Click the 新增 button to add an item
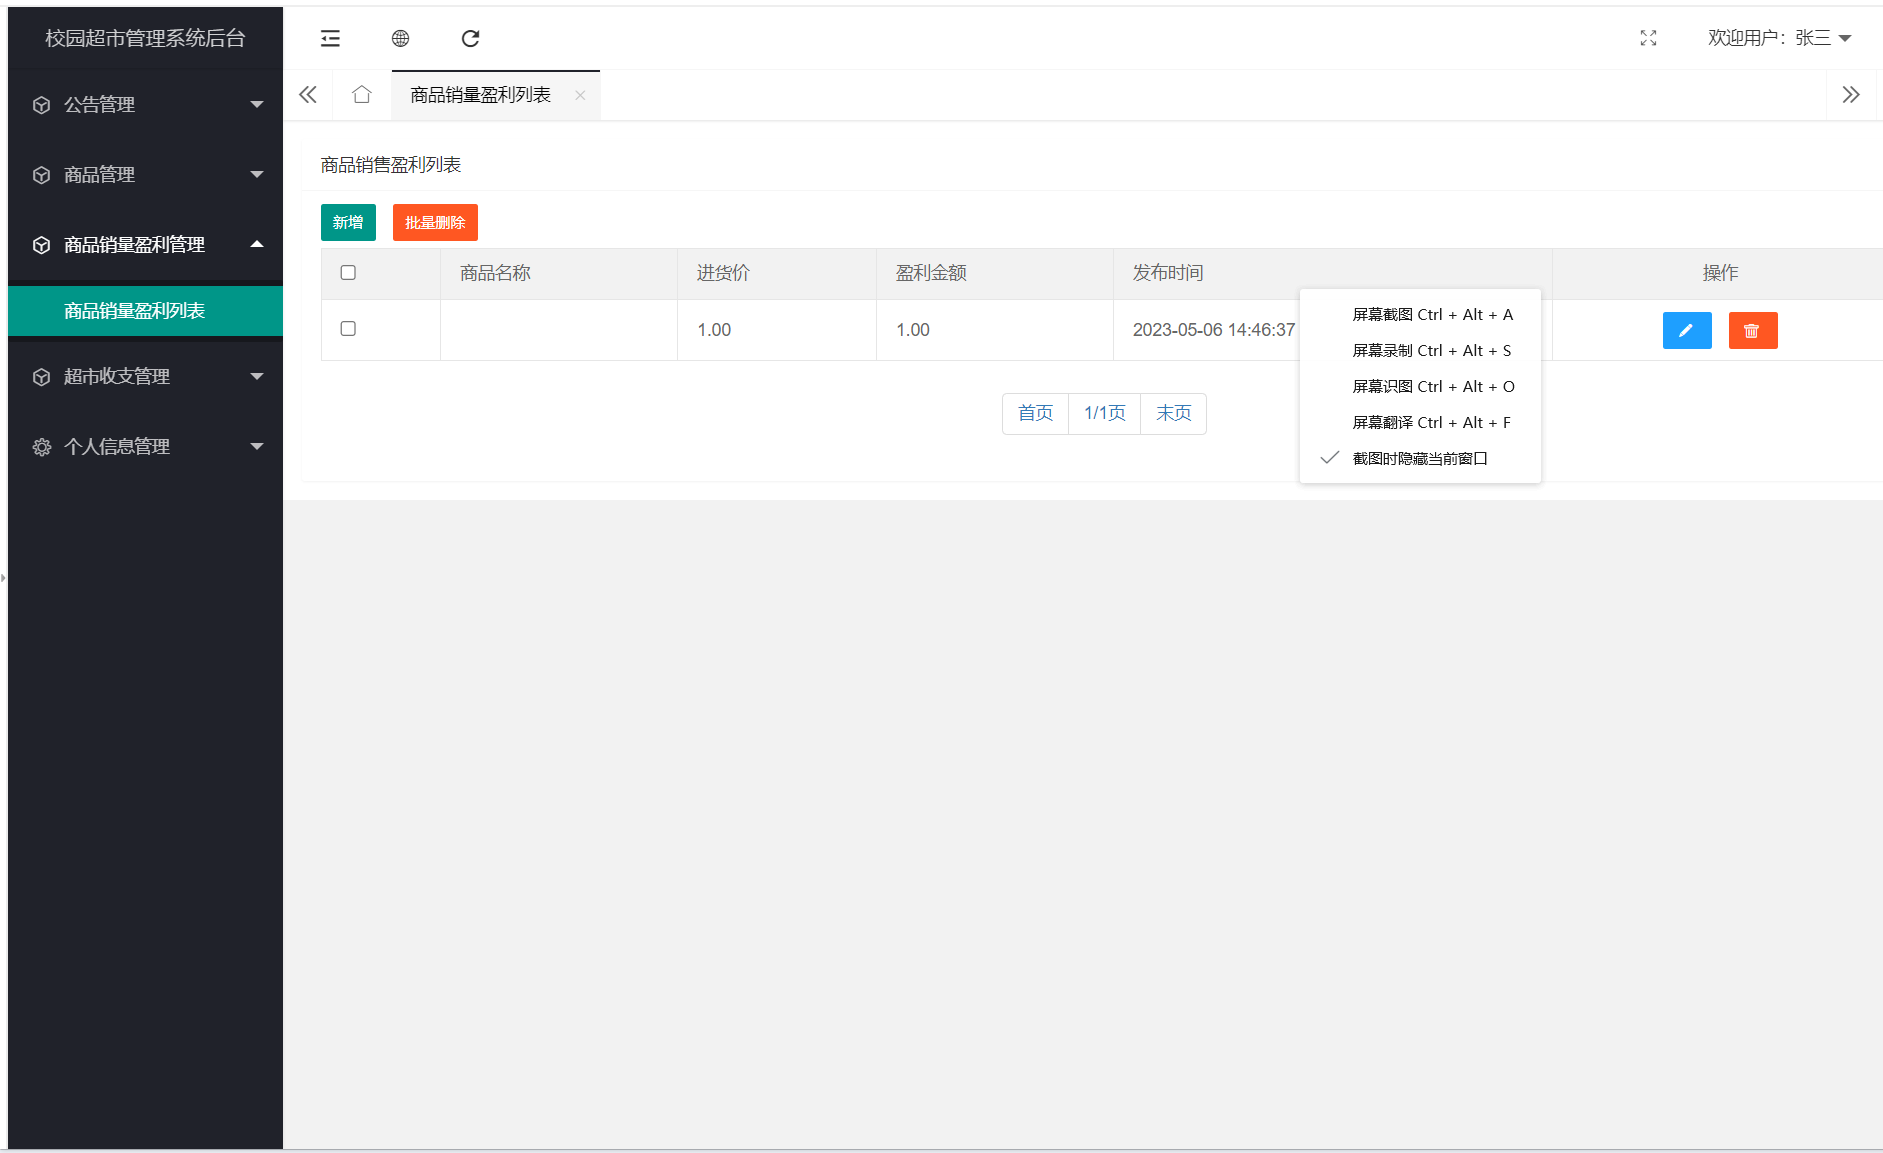This screenshot has width=1883, height=1153. [x=348, y=222]
